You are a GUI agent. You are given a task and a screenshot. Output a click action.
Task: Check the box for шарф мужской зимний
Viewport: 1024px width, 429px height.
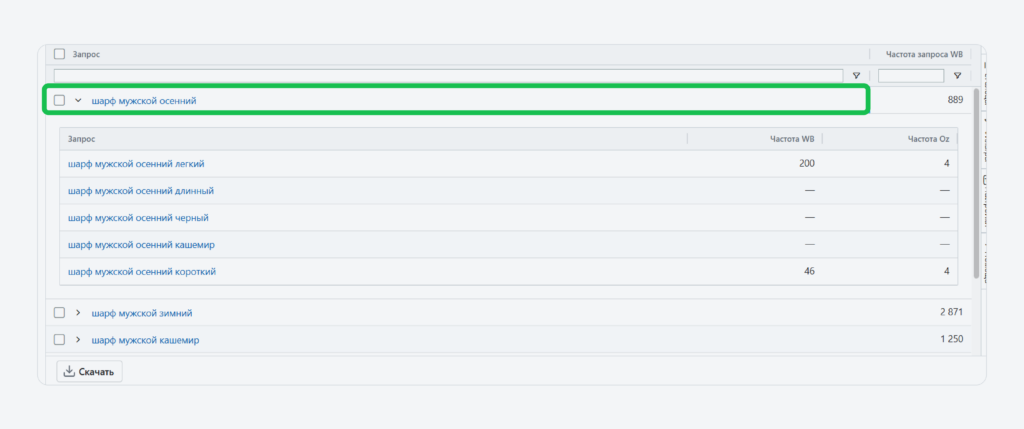click(59, 313)
